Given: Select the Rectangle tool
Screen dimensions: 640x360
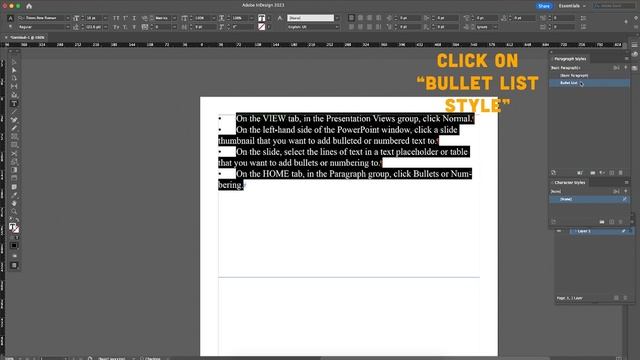Looking at the screenshot, I should point(14,145).
